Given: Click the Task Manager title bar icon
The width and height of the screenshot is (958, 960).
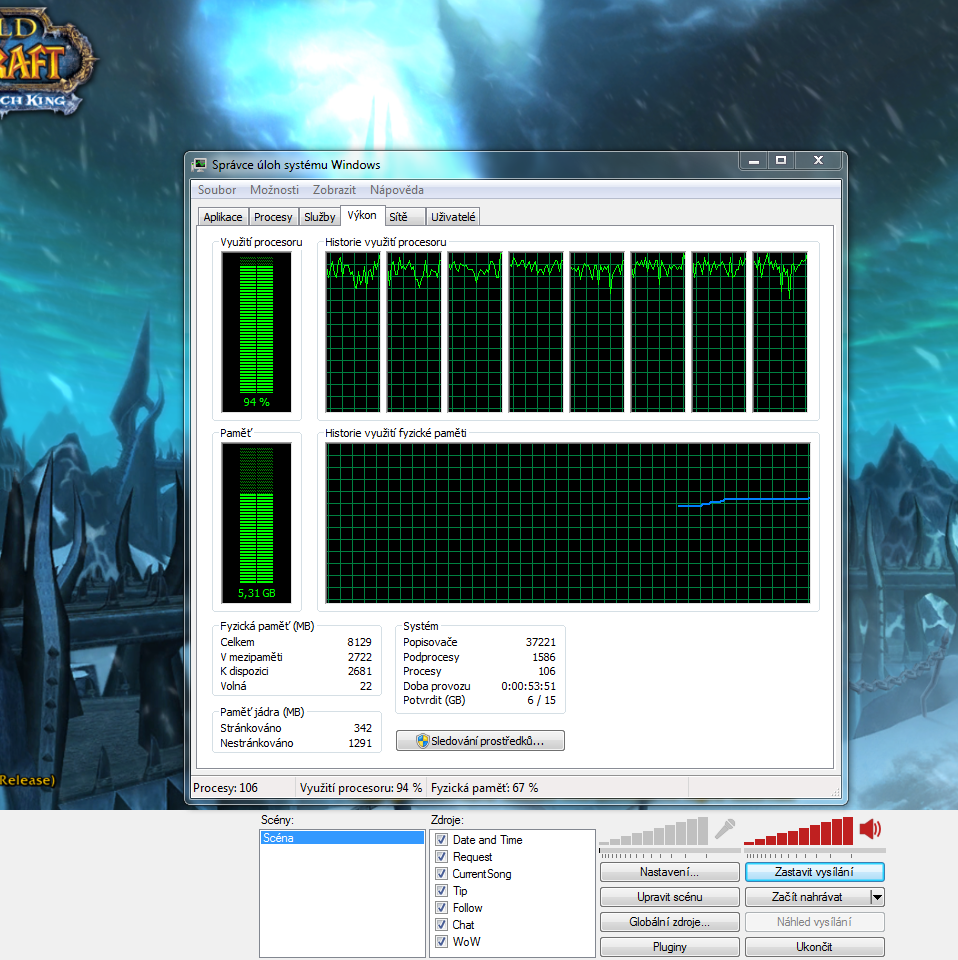Looking at the screenshot, I should coord(199,165).
